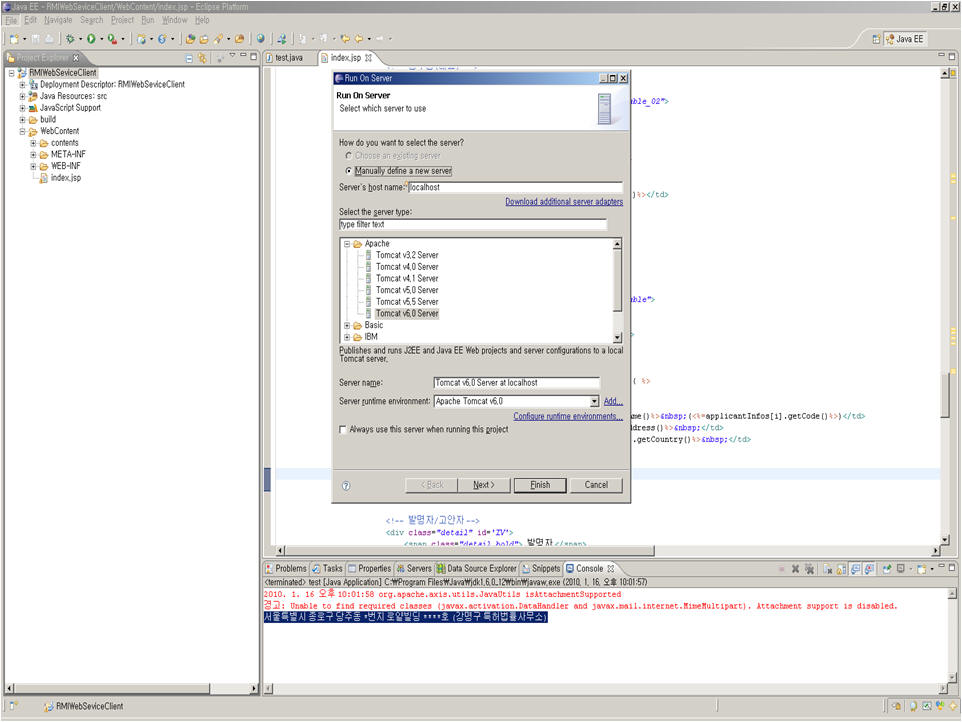Click the Finish button in the dialog
The height and width of the screenshot is (722, 962).
[x=540, y=485]
